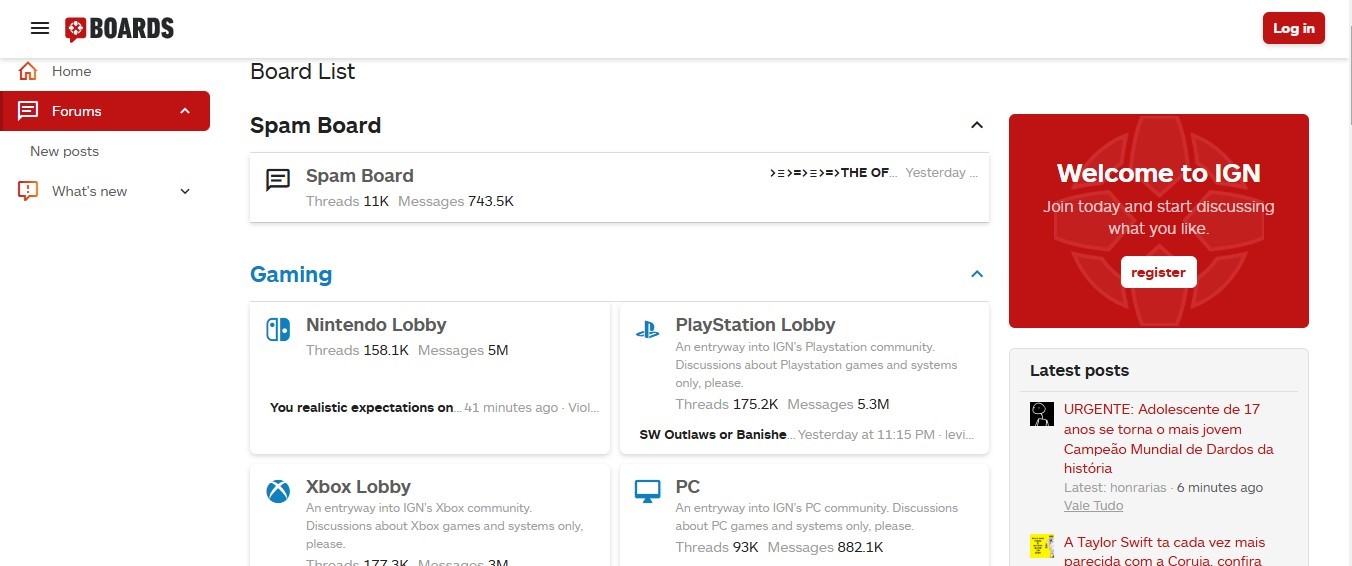Open thread 'SW Outlaws or Banishe...'

click(716, 435)
